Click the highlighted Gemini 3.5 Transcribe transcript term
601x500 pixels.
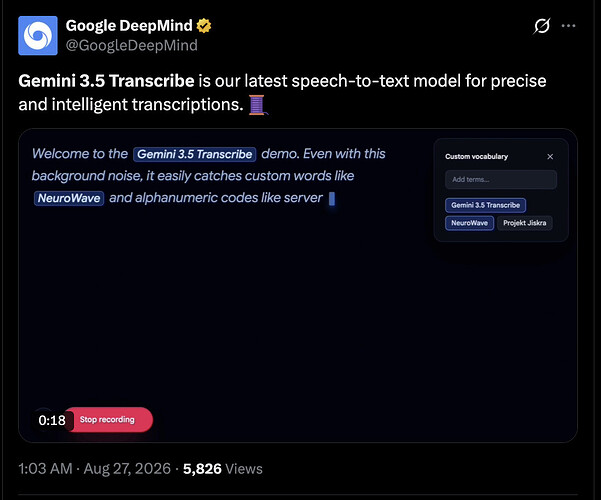point(195,154)
